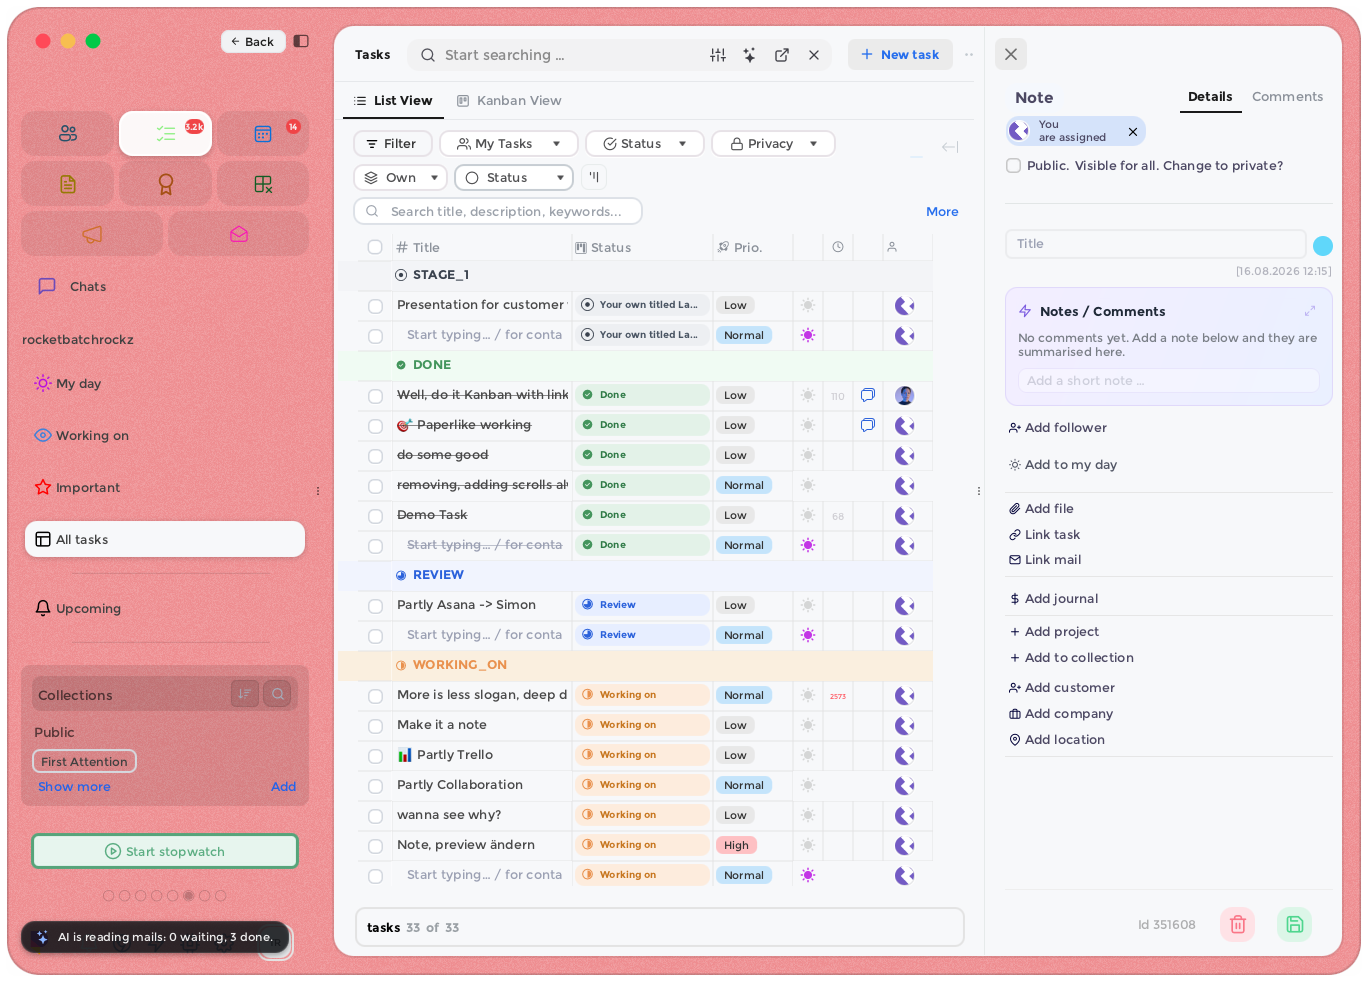Screen dimensions: 1368x982
Task: Open the comment bubble on Paperlike working
Action: pos(868,425)
